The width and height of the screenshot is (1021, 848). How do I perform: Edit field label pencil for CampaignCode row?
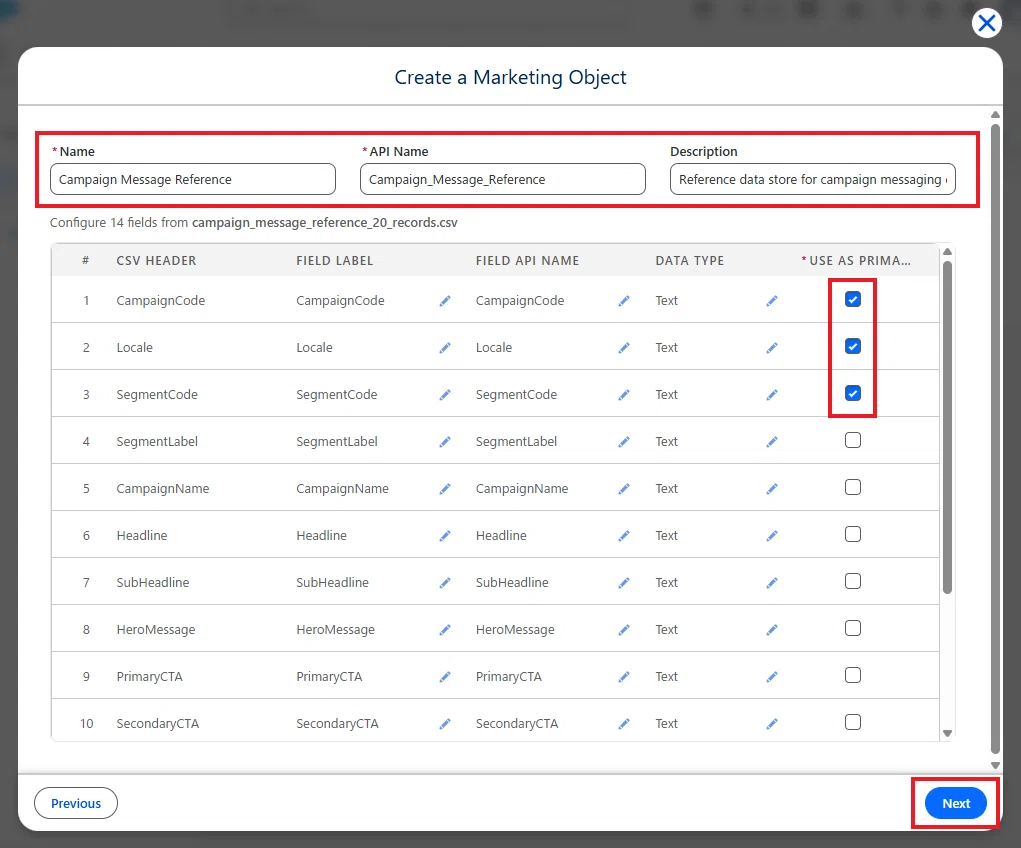tap(445, 301)
